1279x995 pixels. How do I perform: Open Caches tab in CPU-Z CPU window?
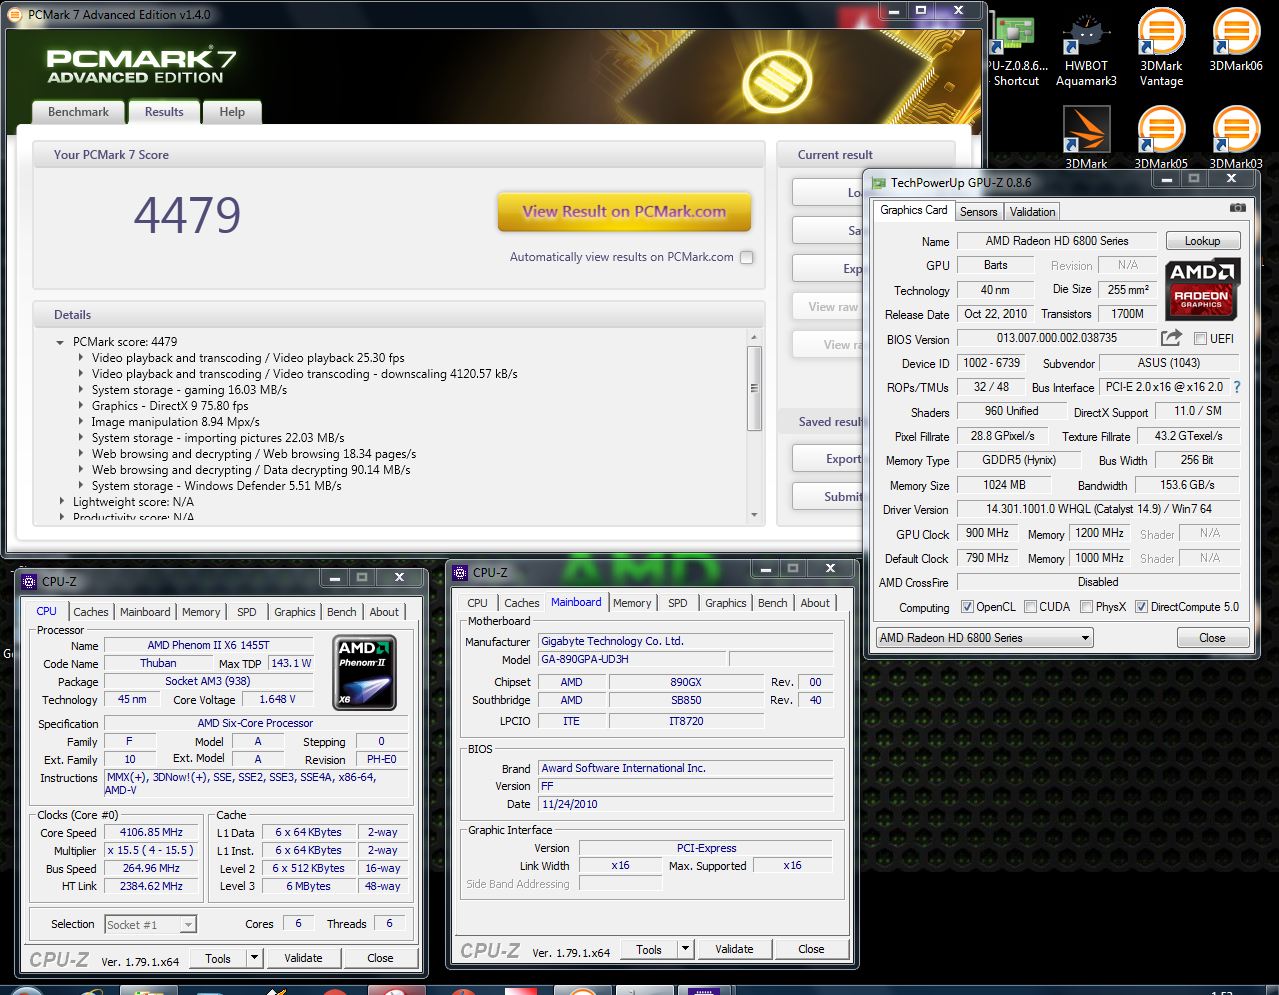(x=91, y=612)
